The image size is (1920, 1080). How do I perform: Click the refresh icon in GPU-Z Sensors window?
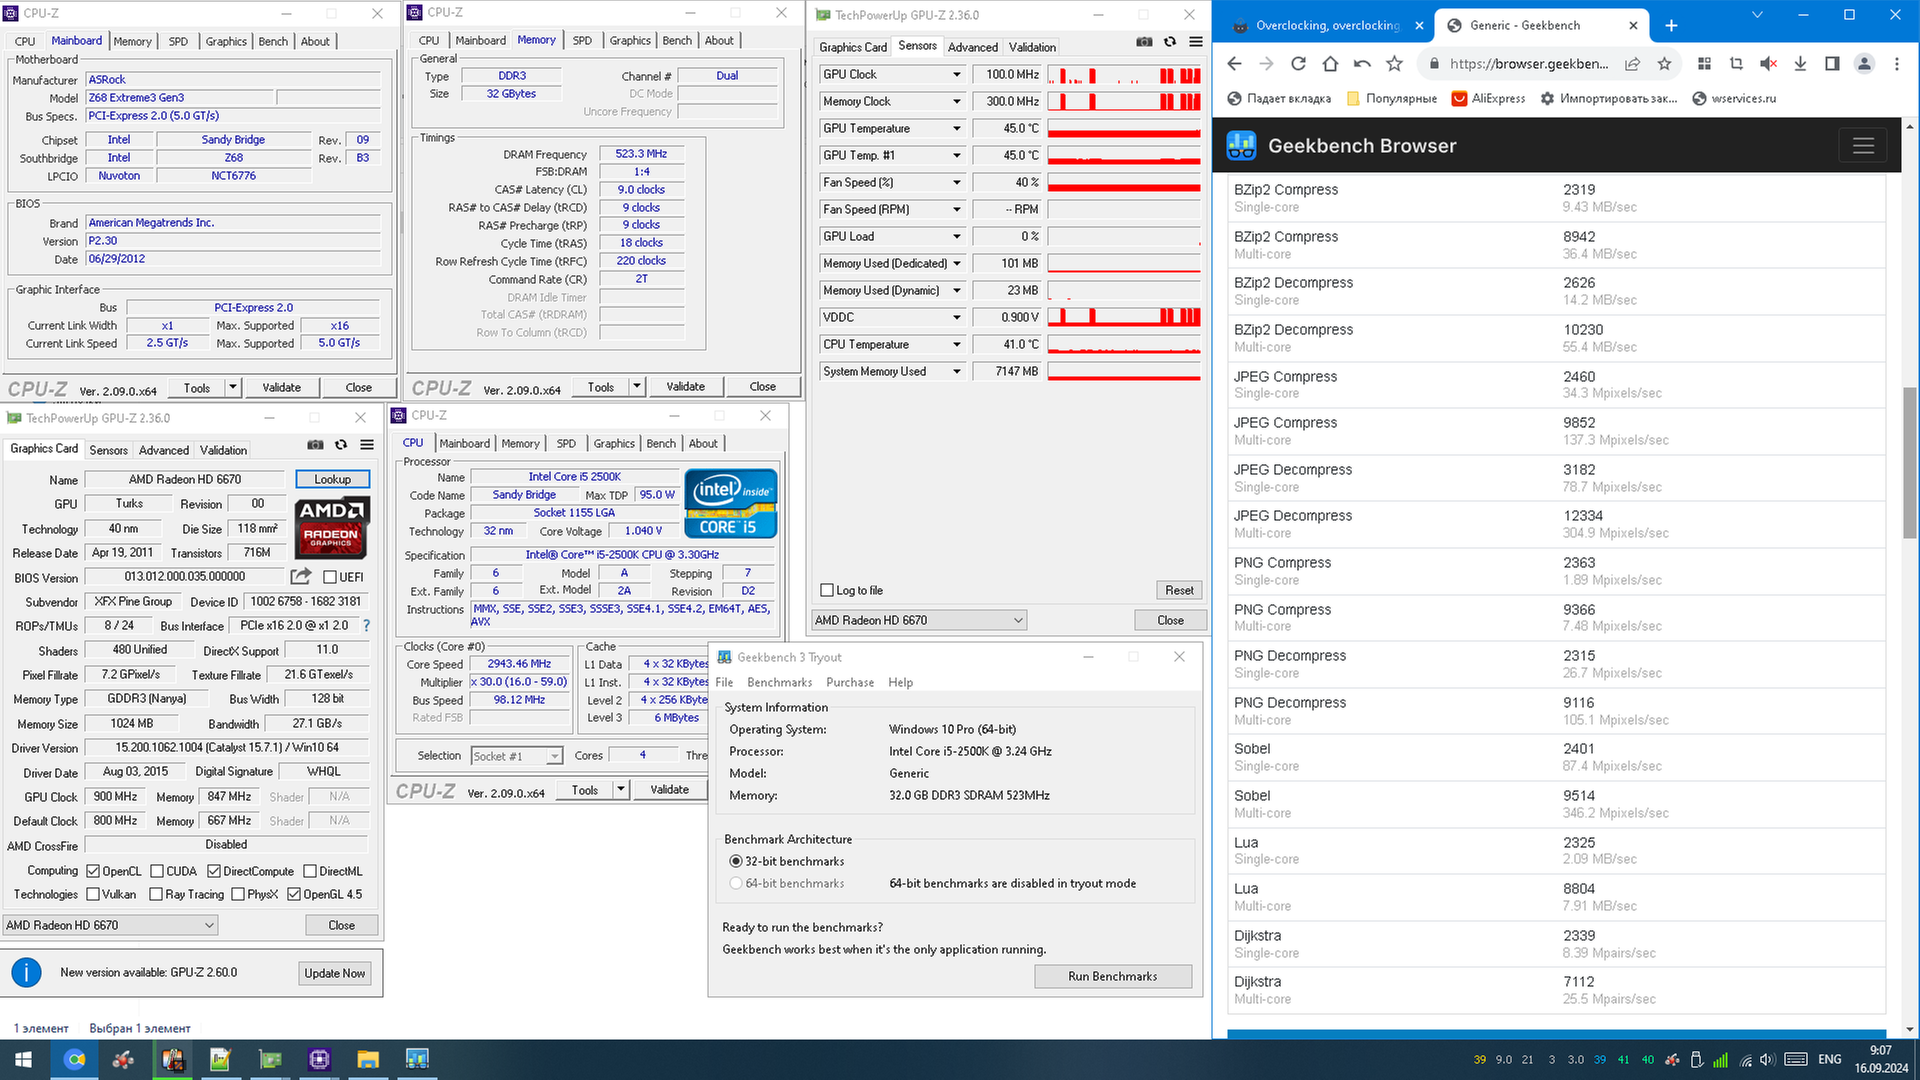click(x=1169, y=42)
